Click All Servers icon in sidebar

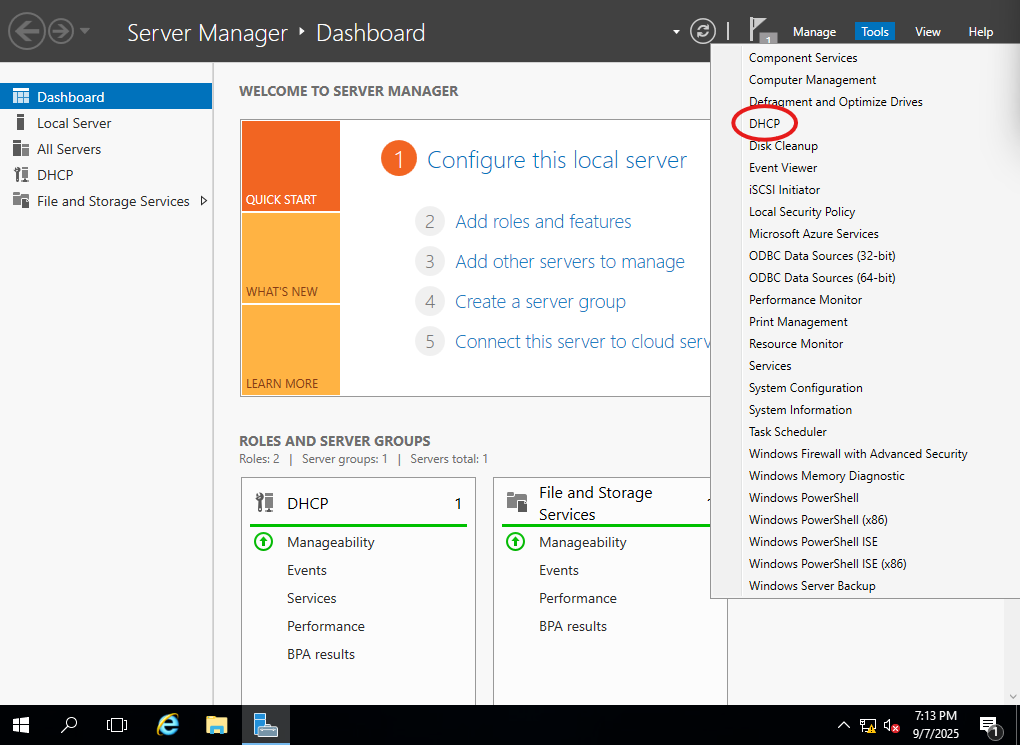[x=21, y=149]
